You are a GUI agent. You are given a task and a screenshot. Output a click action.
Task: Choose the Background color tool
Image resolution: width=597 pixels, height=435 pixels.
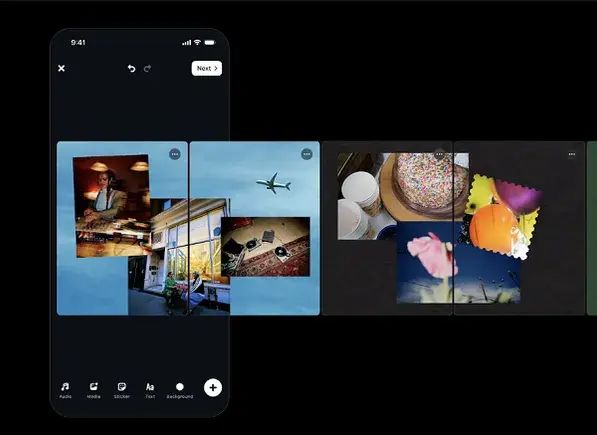(180, 390)
